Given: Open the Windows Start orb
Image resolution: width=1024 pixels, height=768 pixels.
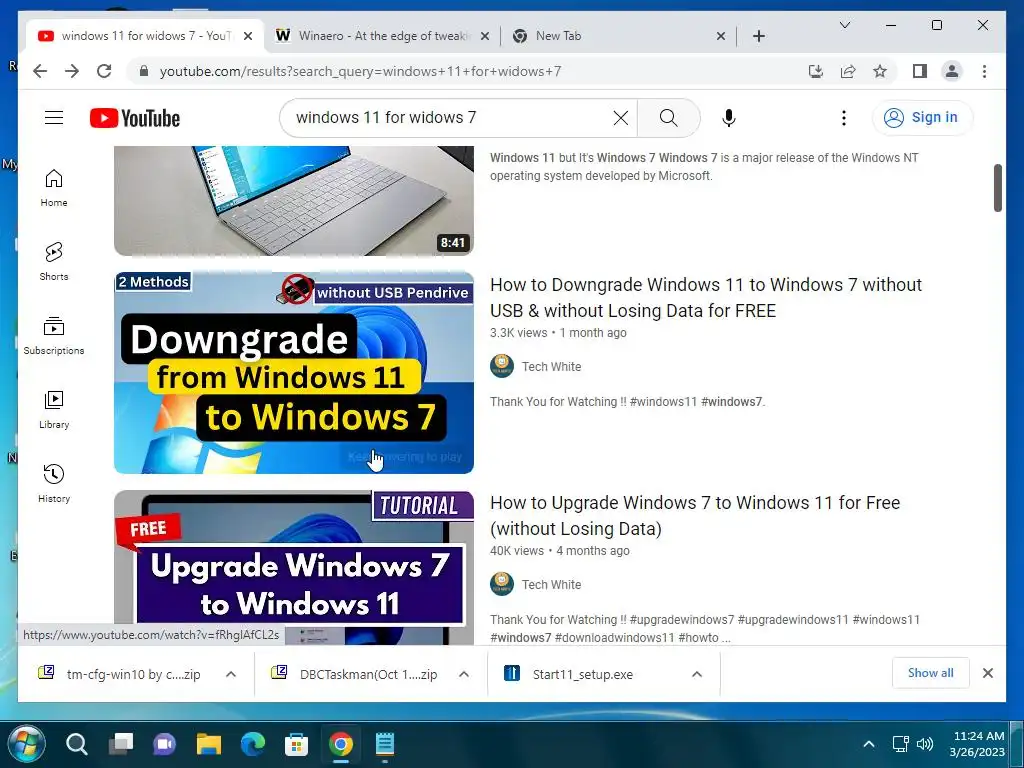Looking at the screenshot, I should (x=26, y=744).
